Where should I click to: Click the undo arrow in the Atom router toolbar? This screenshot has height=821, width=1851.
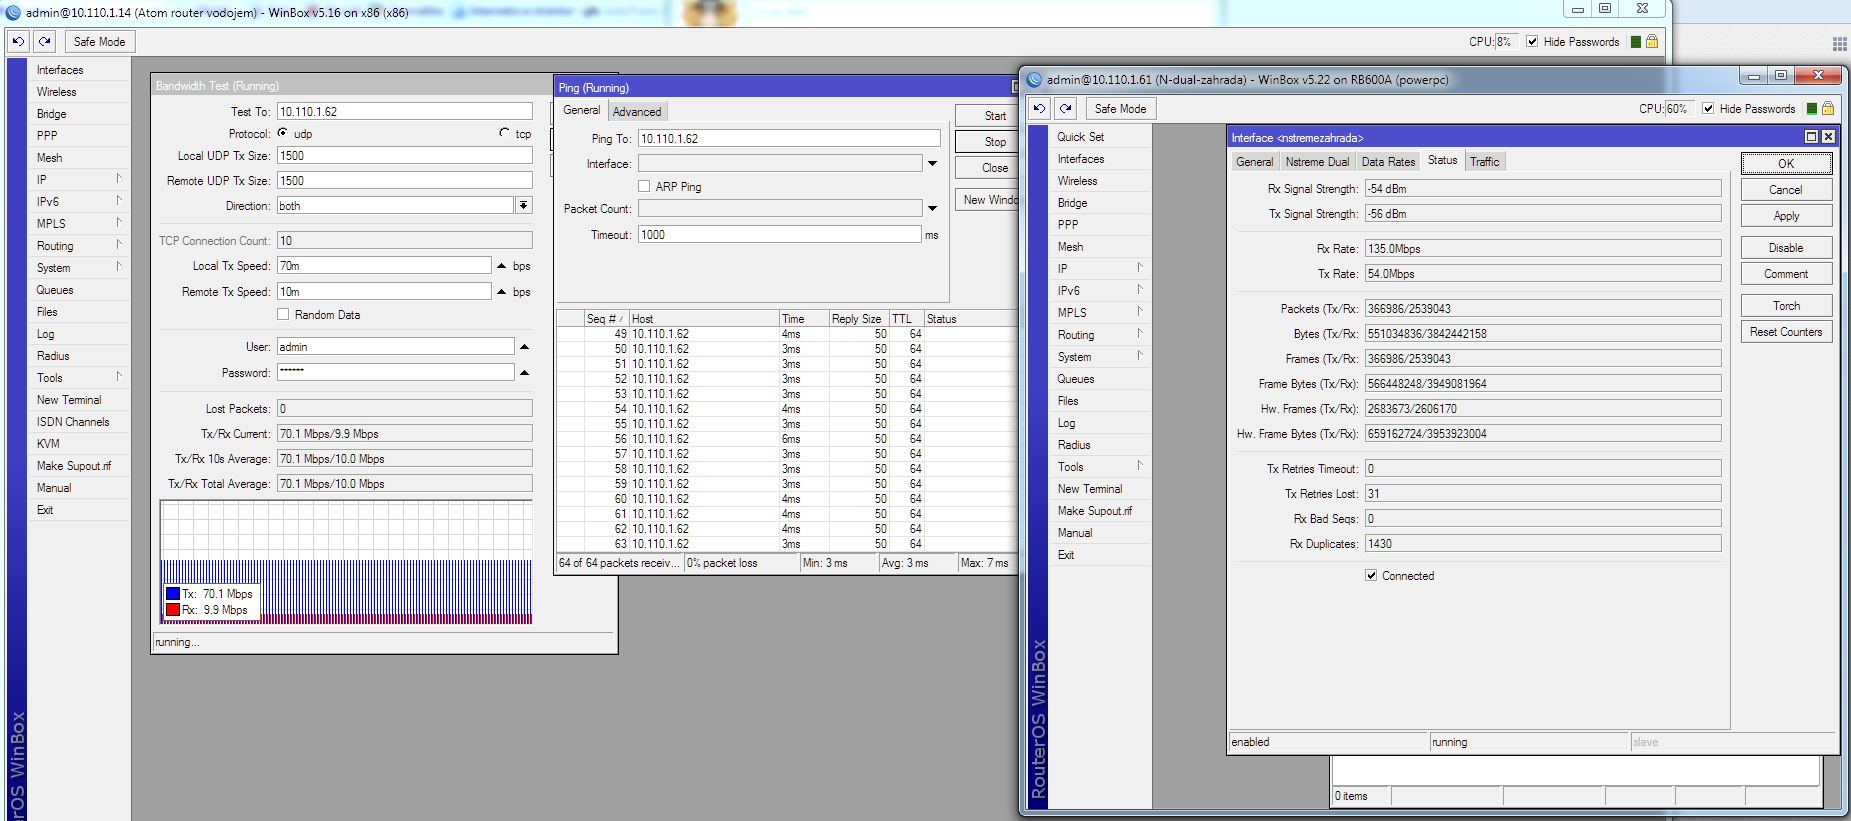click(18, 42)
